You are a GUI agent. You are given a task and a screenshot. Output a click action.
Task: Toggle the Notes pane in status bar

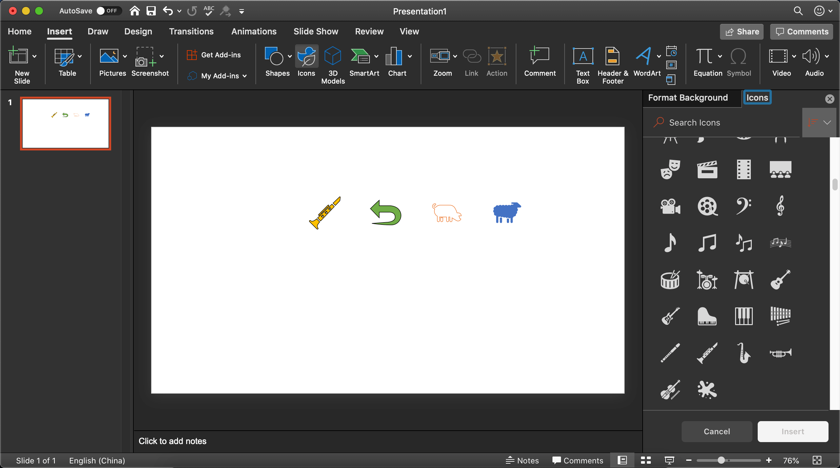[x=522, y=461]
